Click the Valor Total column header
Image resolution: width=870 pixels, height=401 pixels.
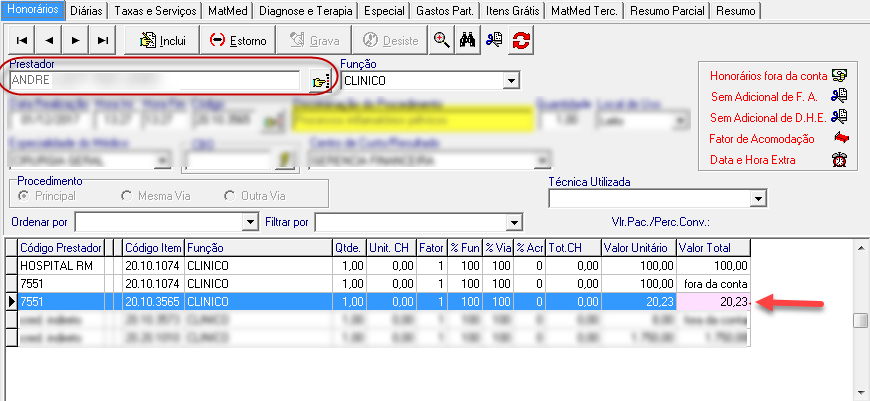click(x=713, y=248)
